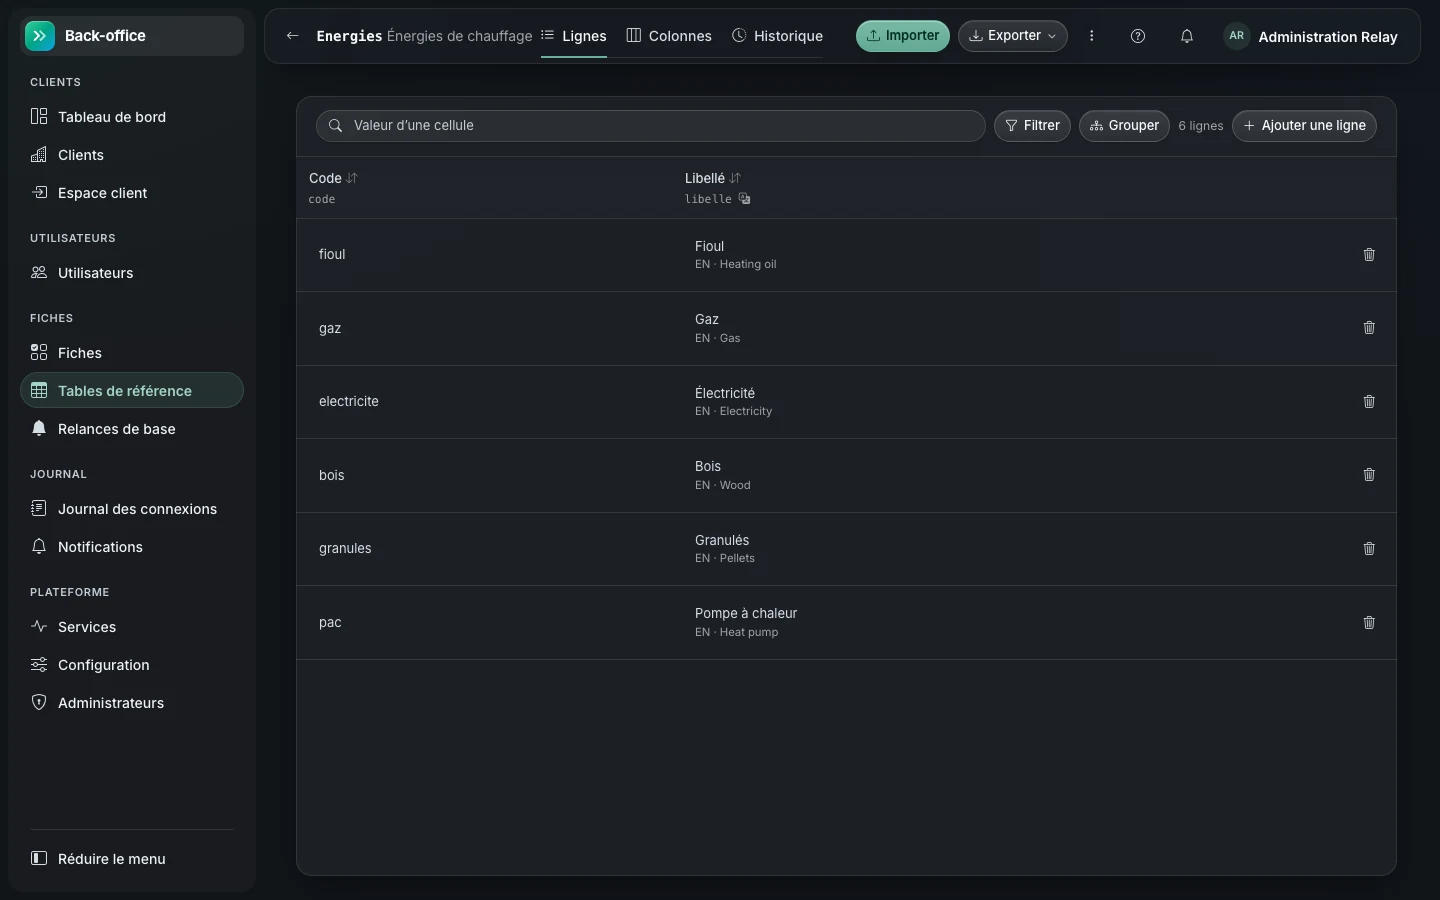Open Espace client in sidebar
Image resolution: width=1440 pixels, height=900 pixels.
[x=132, y=193]
